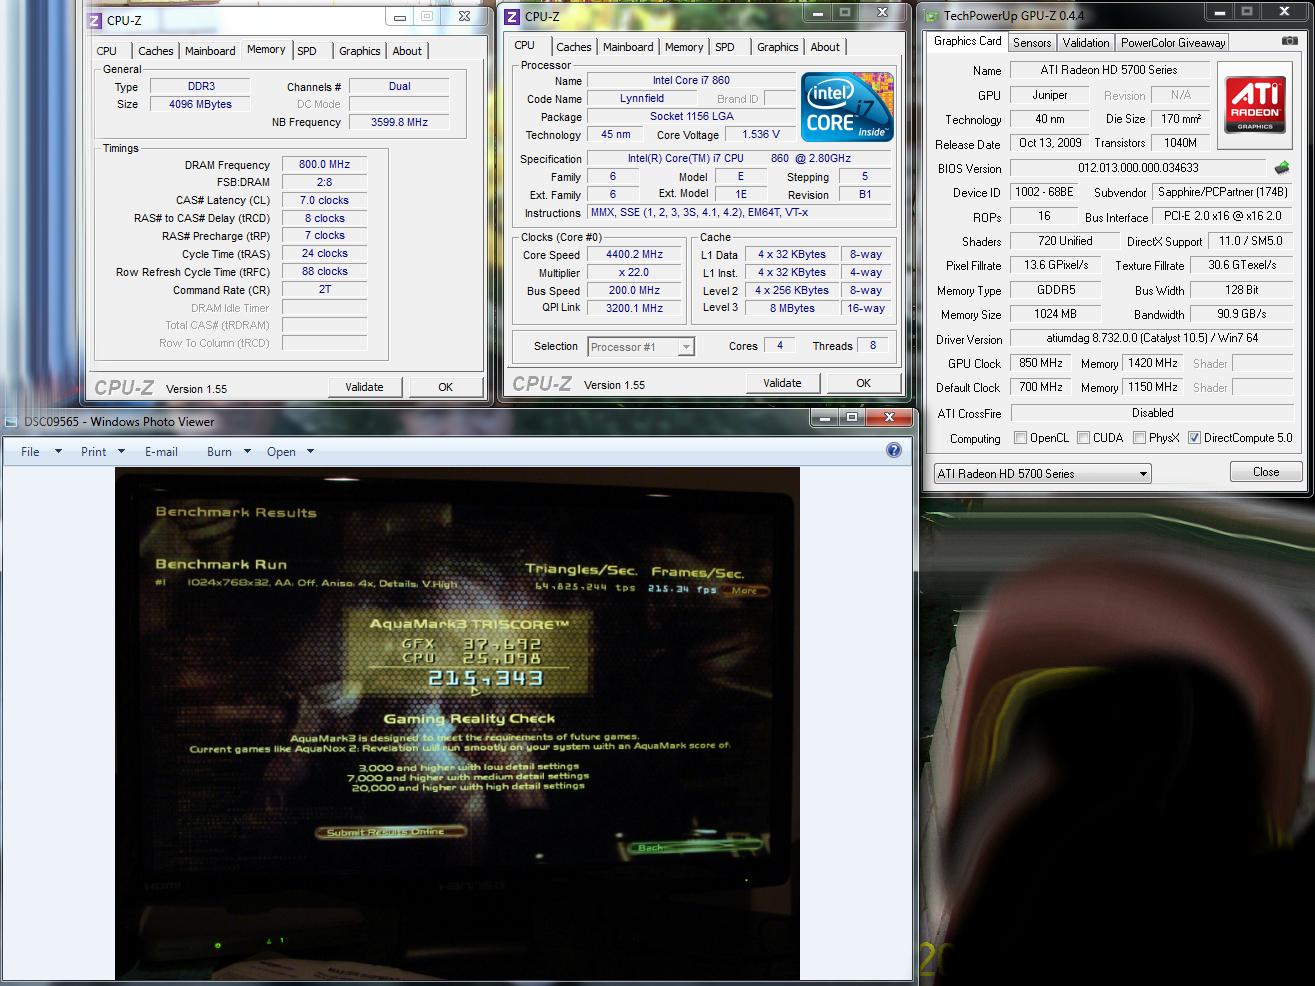The height and width of the screenshot is (986, 1315).
Task: Click E-mail in Photo Viewer toolbar
Action: pos(161,452)
